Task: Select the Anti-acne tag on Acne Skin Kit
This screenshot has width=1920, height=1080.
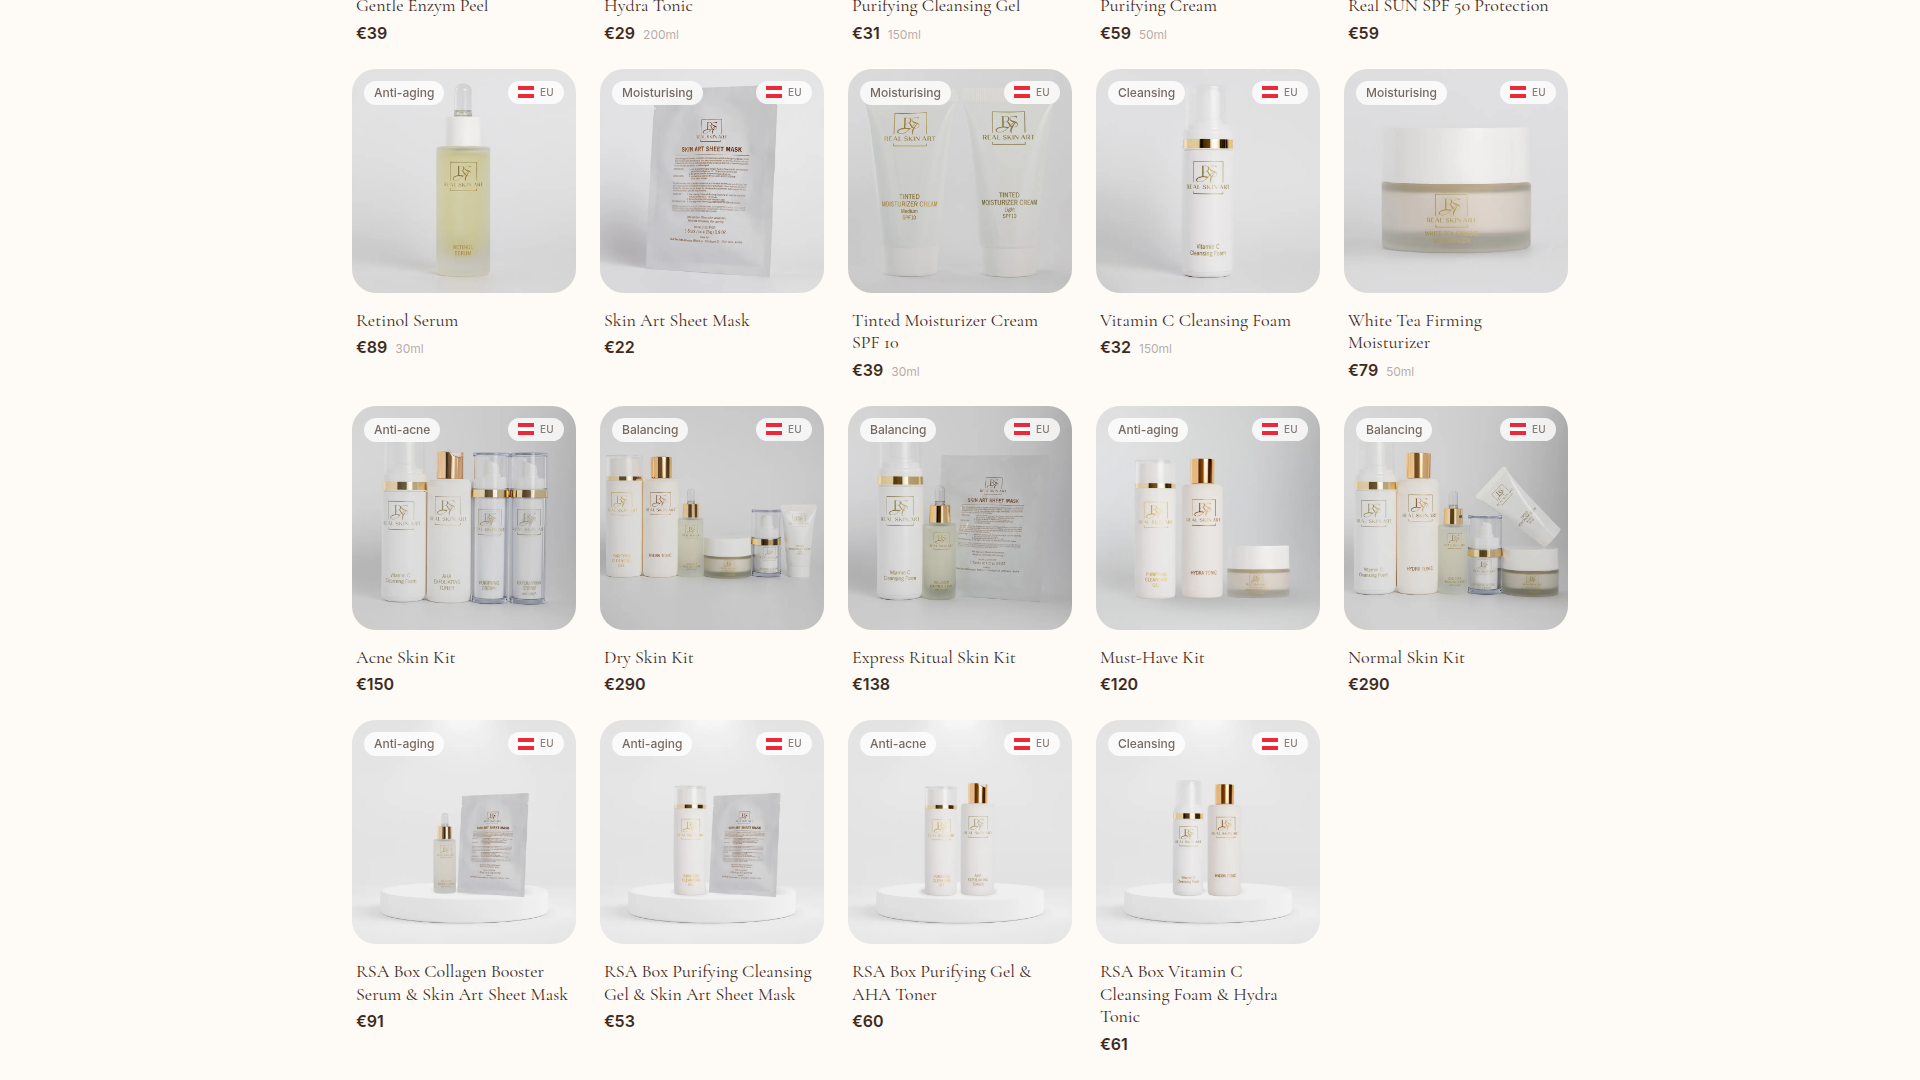Action: coord(402,430)
